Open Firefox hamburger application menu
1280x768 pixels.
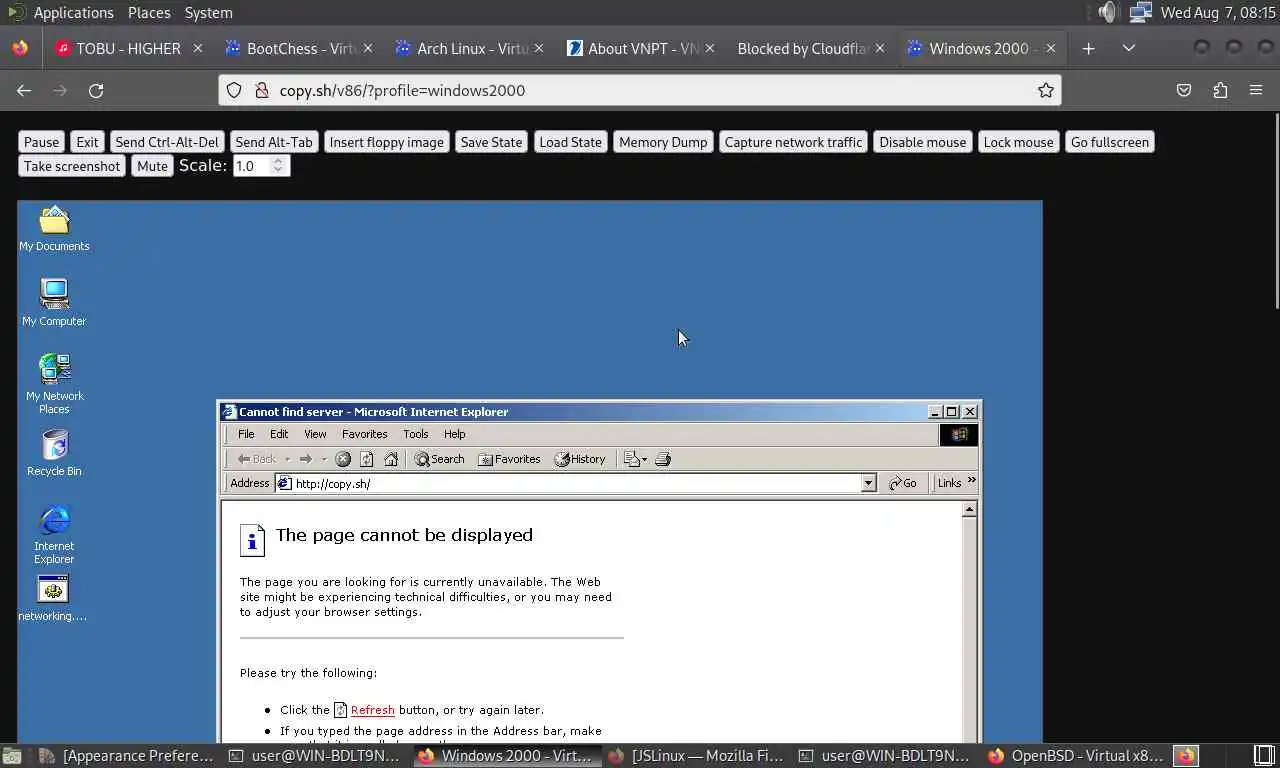click(1256, 90)
